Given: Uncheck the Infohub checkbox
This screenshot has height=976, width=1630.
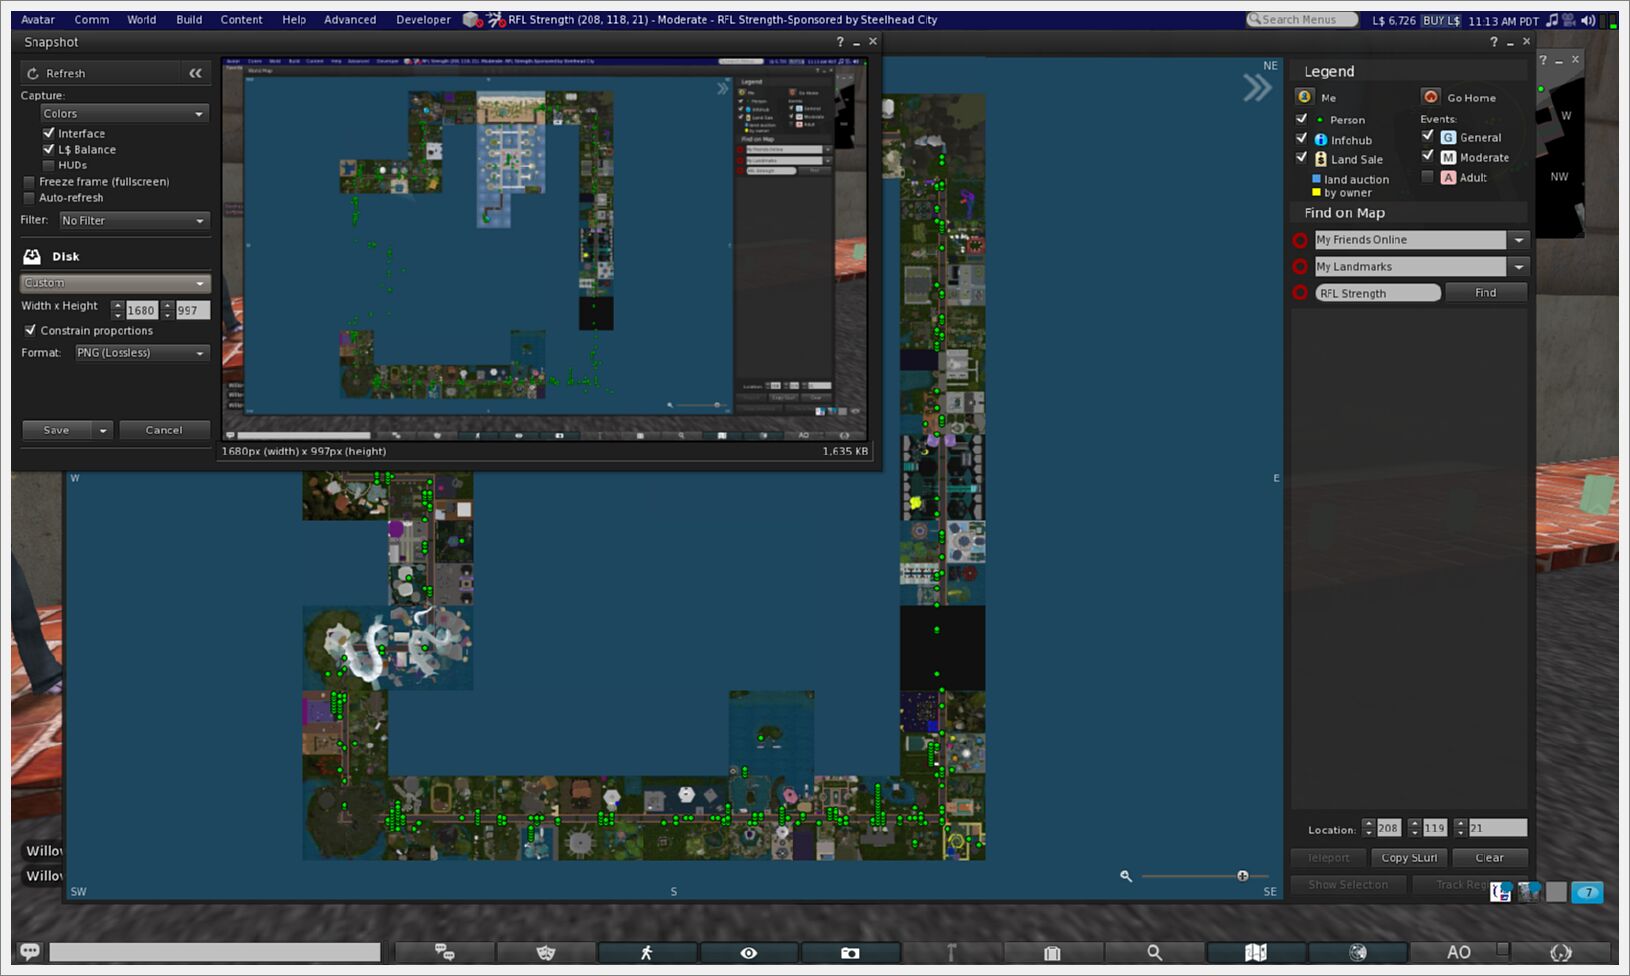Looking at the screenshot, I should [1302, 139].
